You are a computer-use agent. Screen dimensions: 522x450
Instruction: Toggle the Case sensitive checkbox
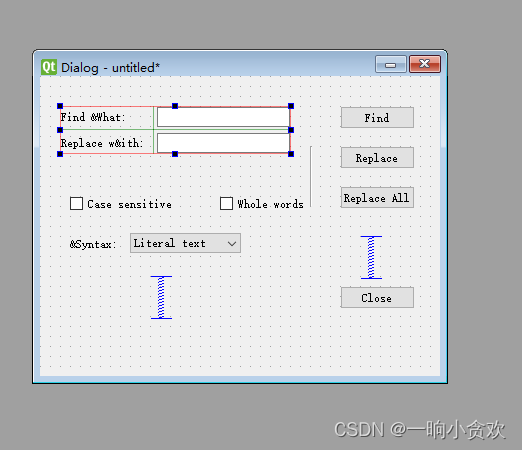[76, 203]
